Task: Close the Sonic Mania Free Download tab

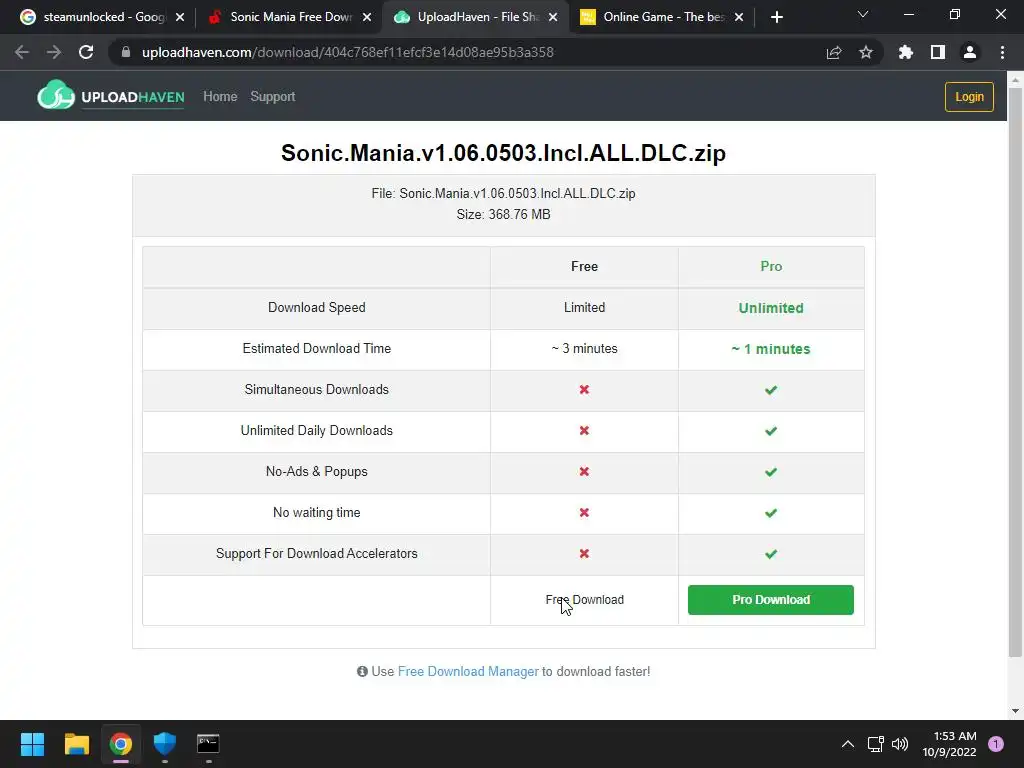Action: point(367,17)
